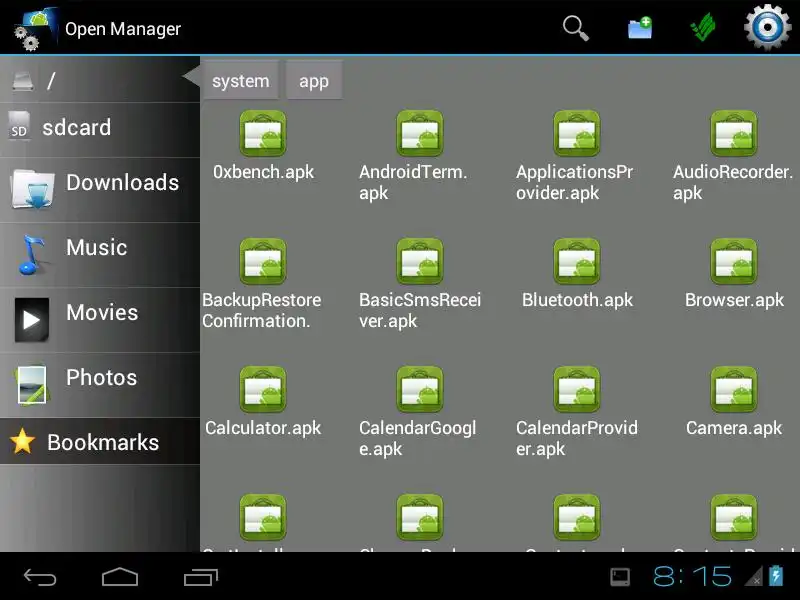The image size is (800, 600).
Task: Open the recent apps navigation button
Action: pos(201,577)
